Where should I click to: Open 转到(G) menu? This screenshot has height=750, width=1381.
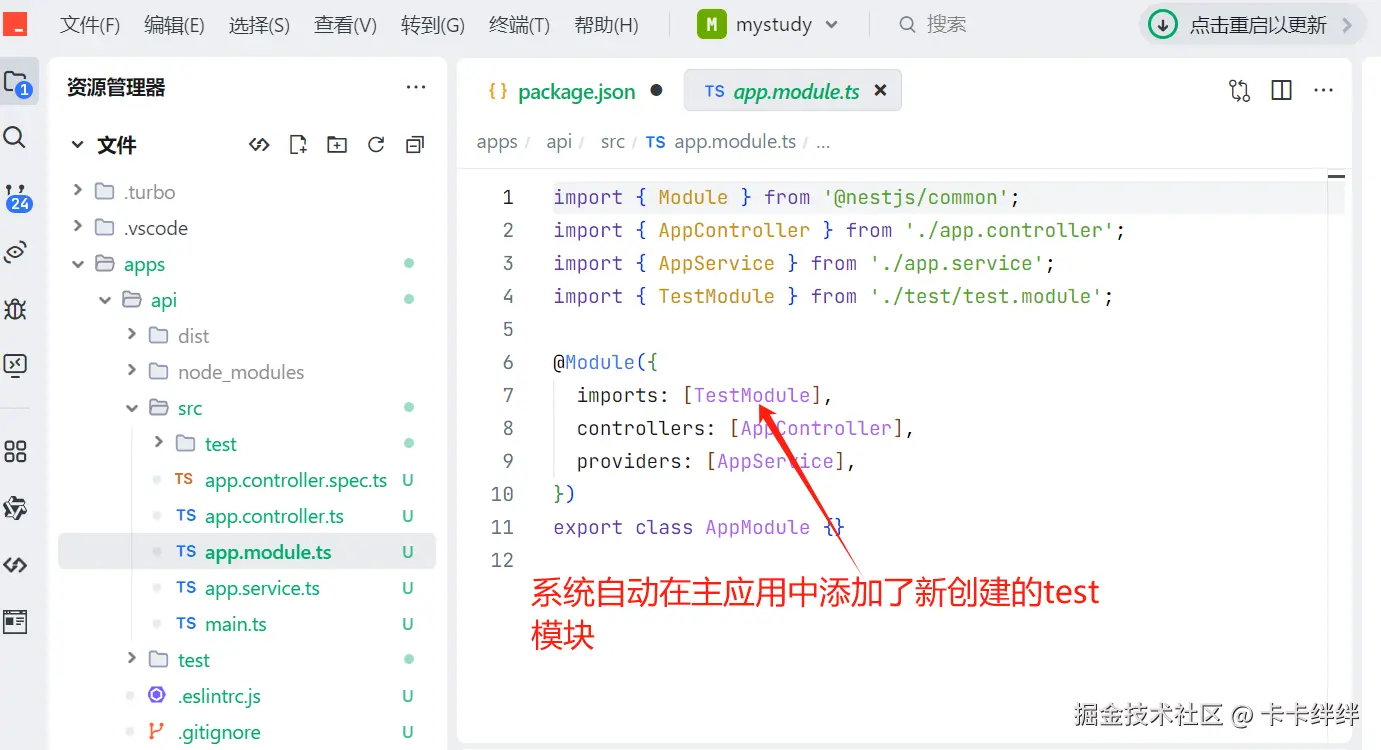[x=433, y=25]
